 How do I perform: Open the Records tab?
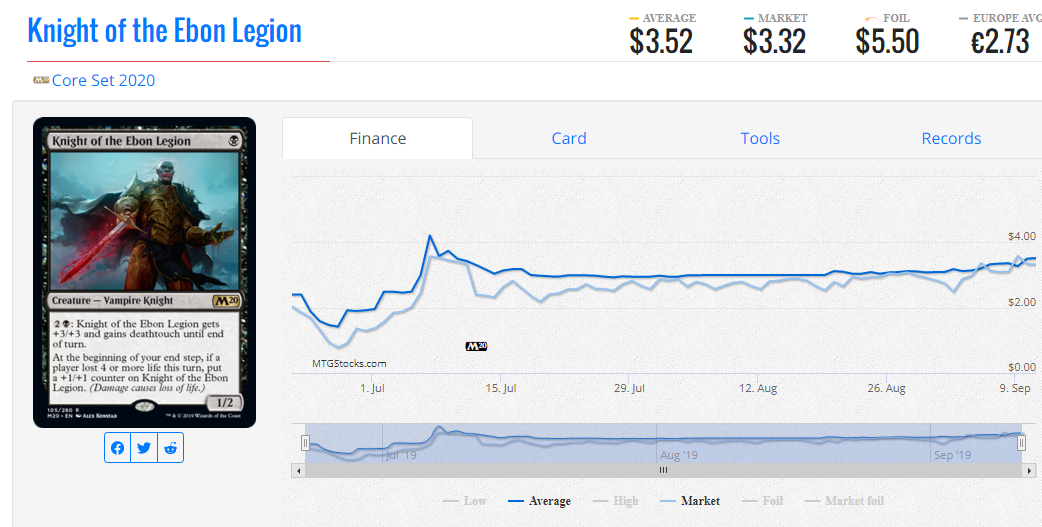pos(951,138)
